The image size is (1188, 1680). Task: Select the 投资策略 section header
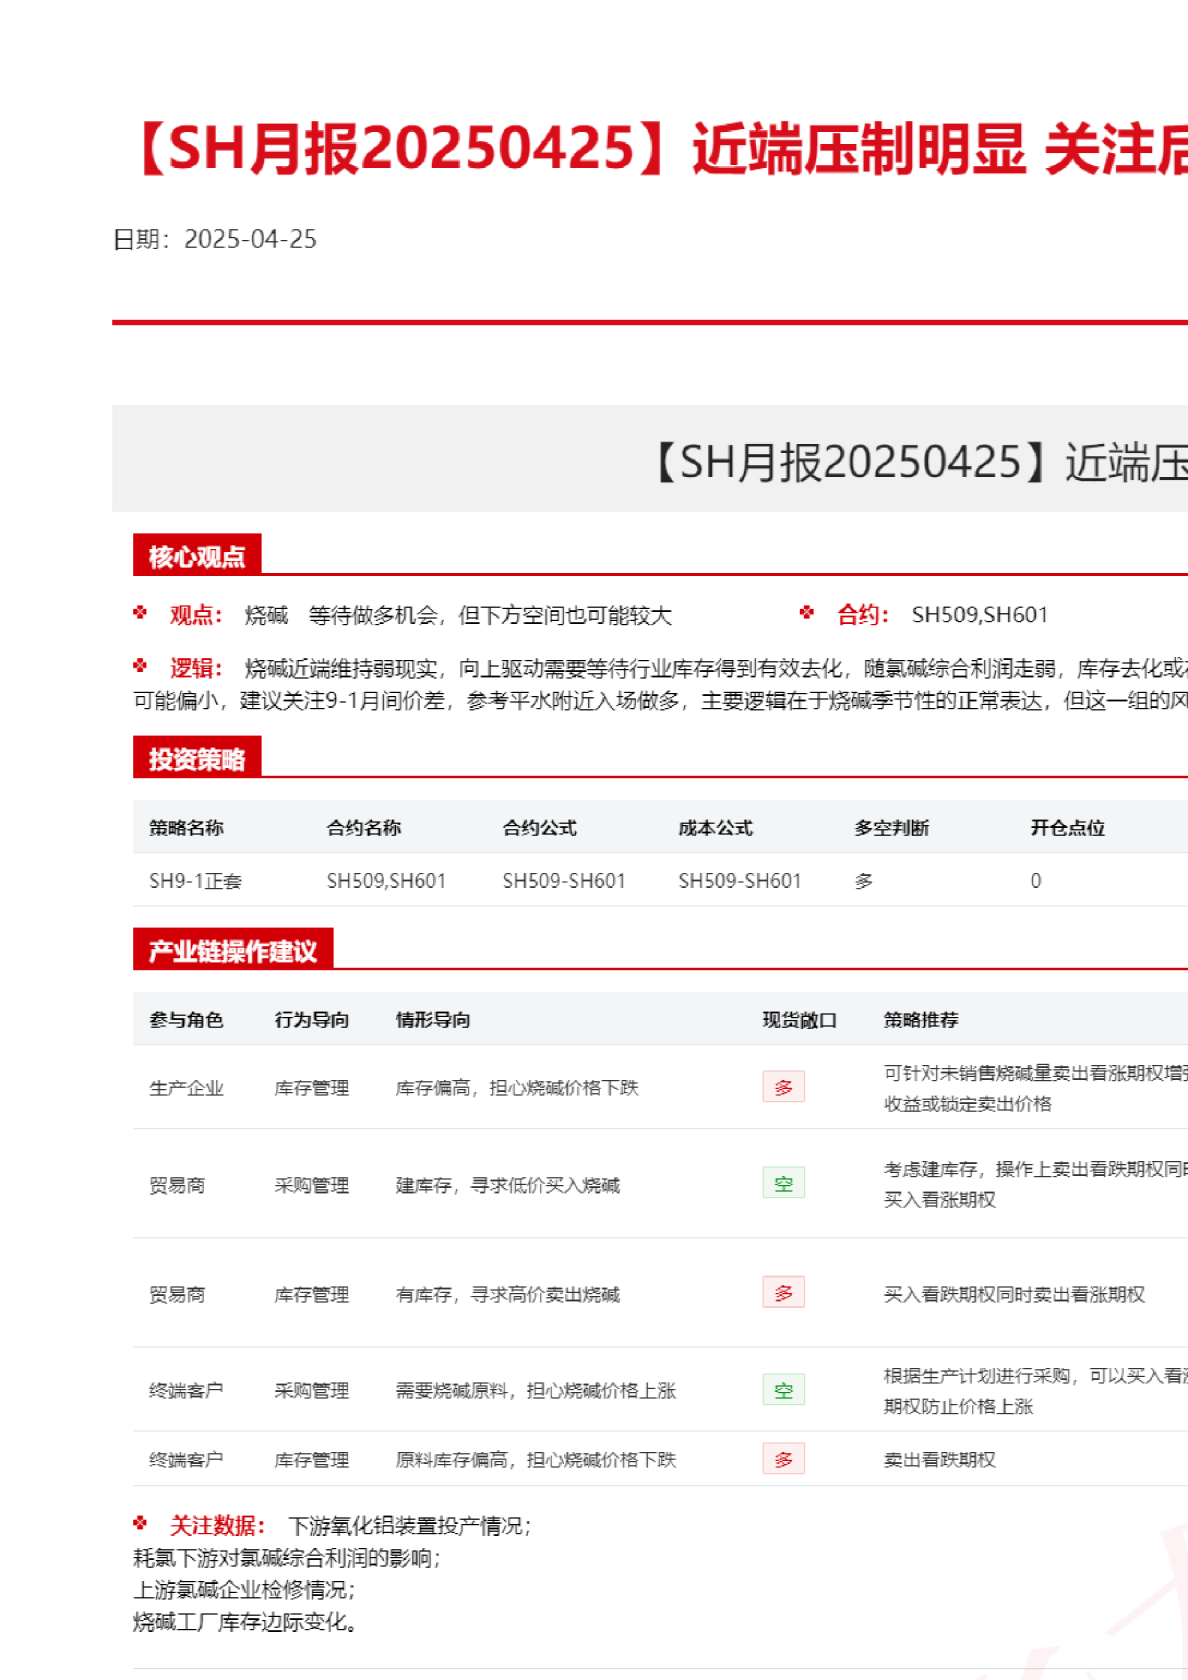(197, 759)
